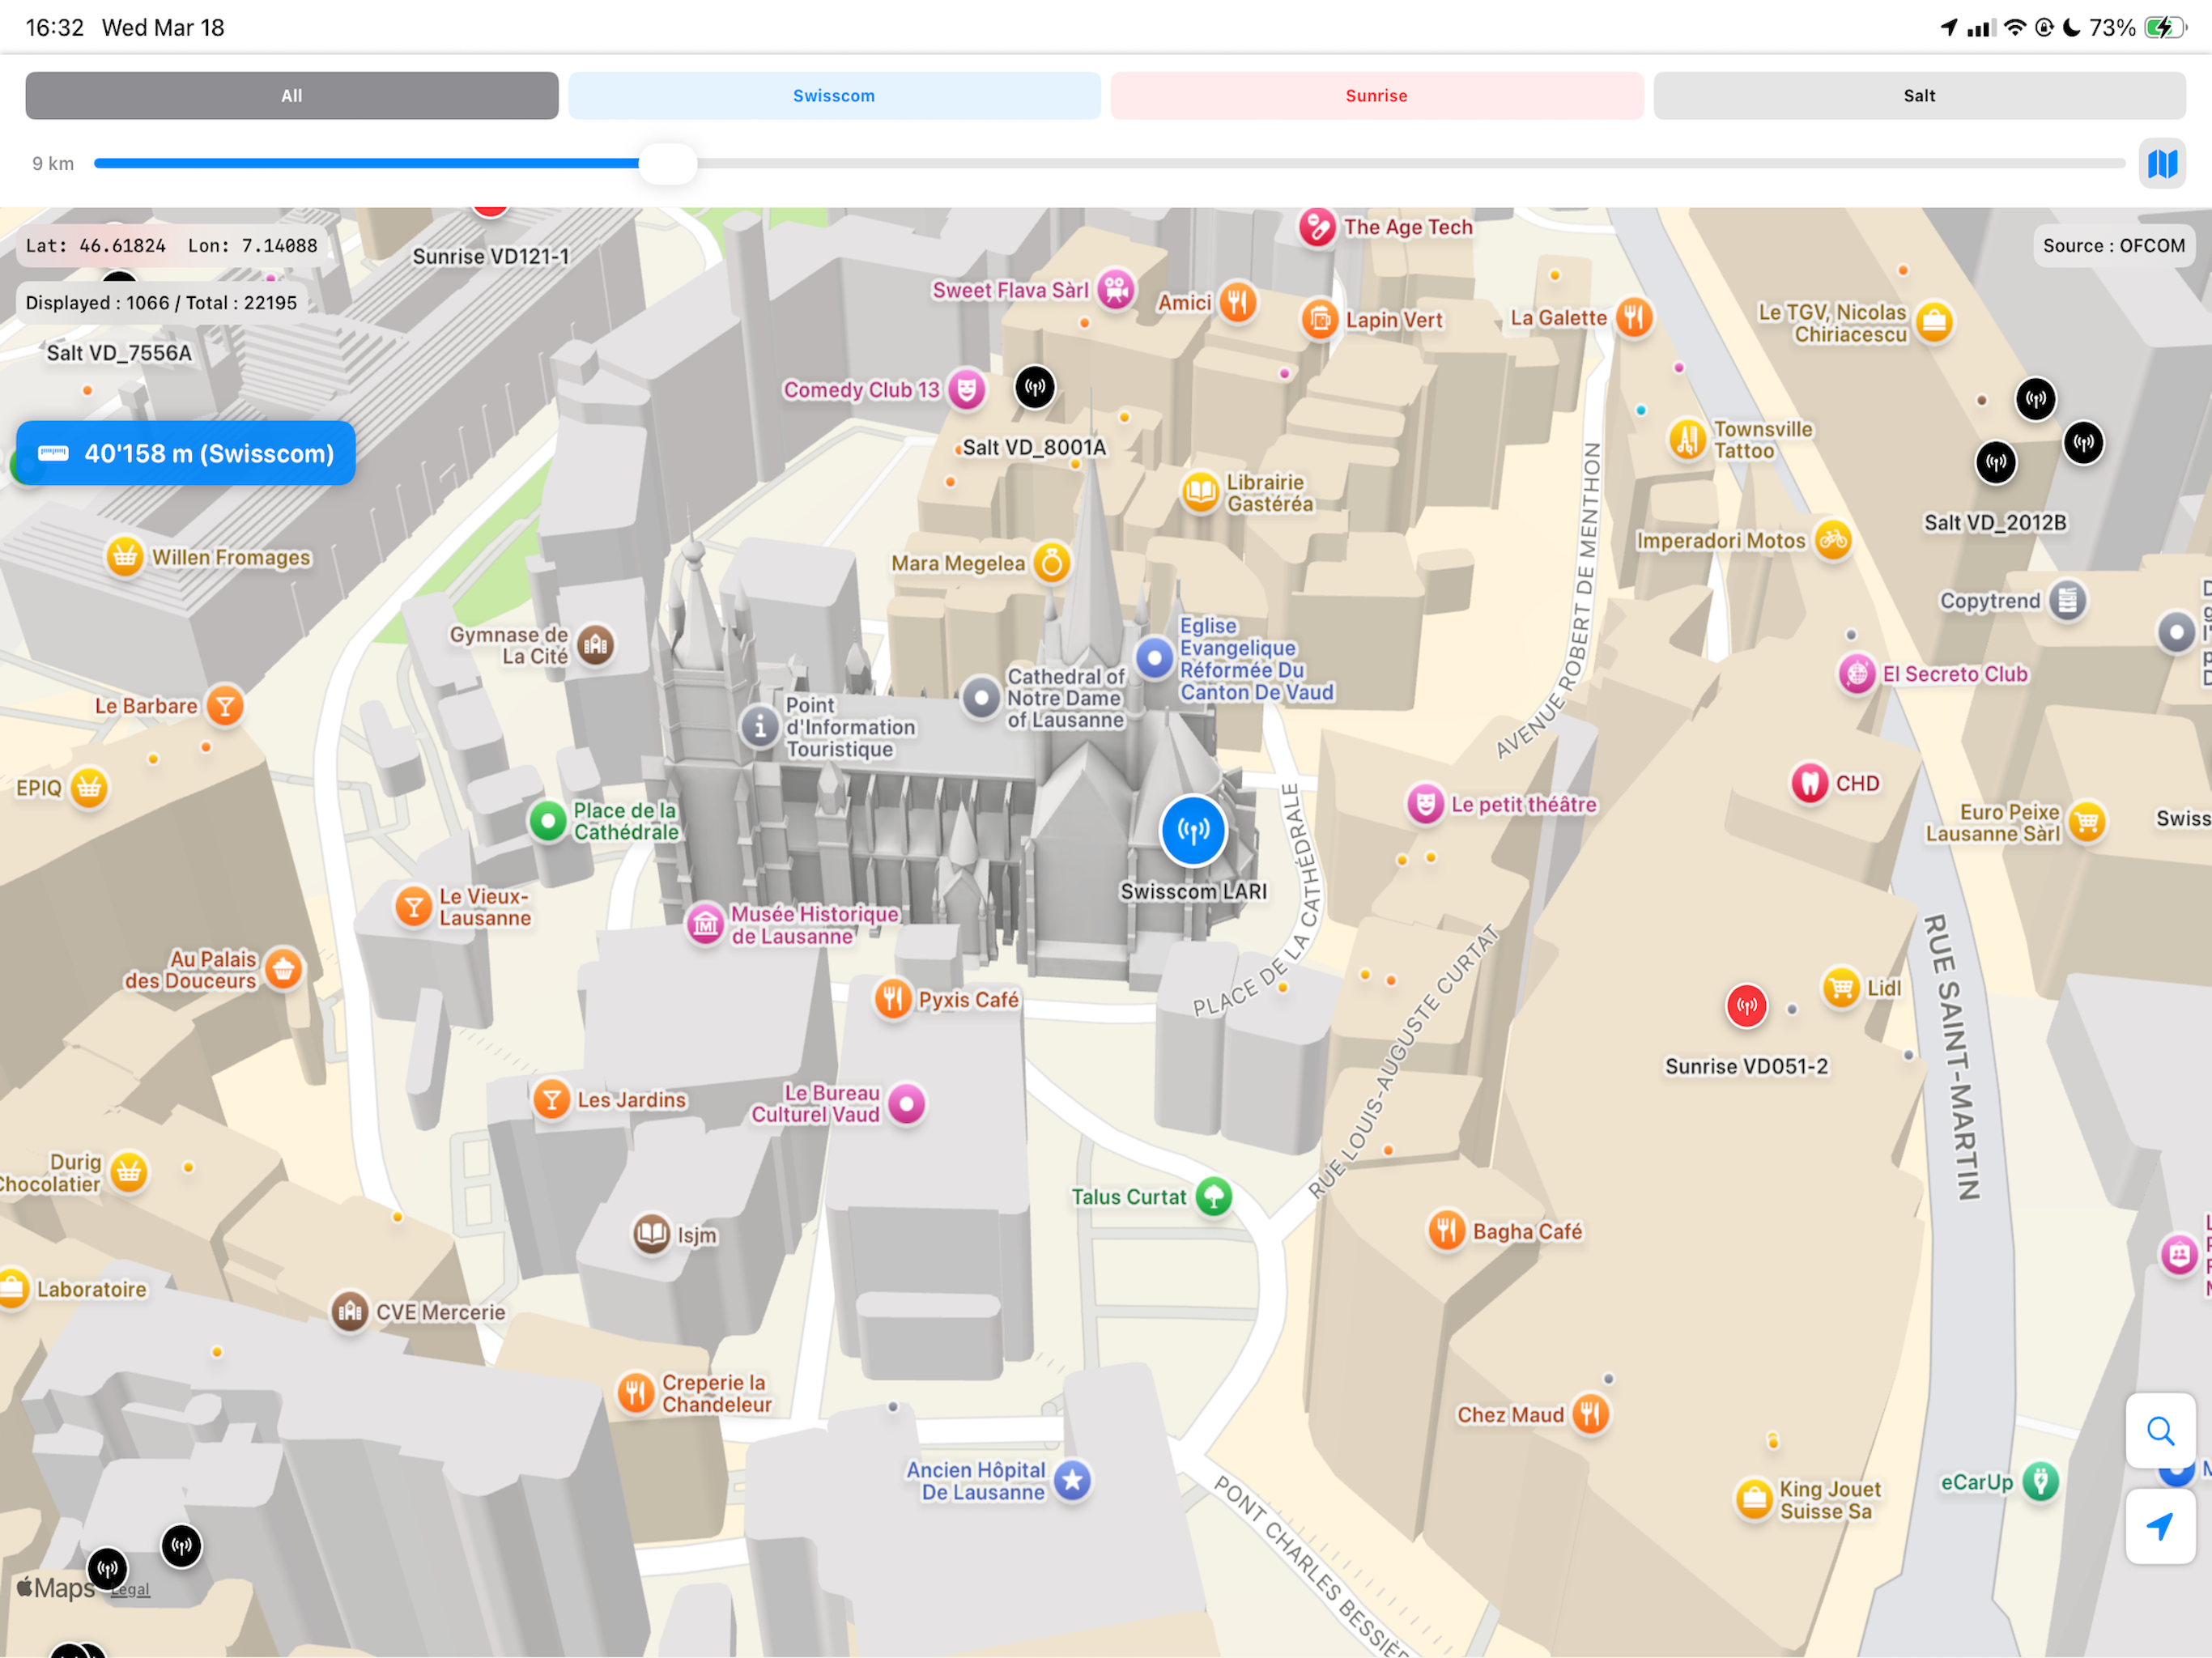Image resolution: width=2212 pixels, height=1658 pixels.
Task: Tap the 16:32 clock in status bar
Action: [x=55, y=27]
